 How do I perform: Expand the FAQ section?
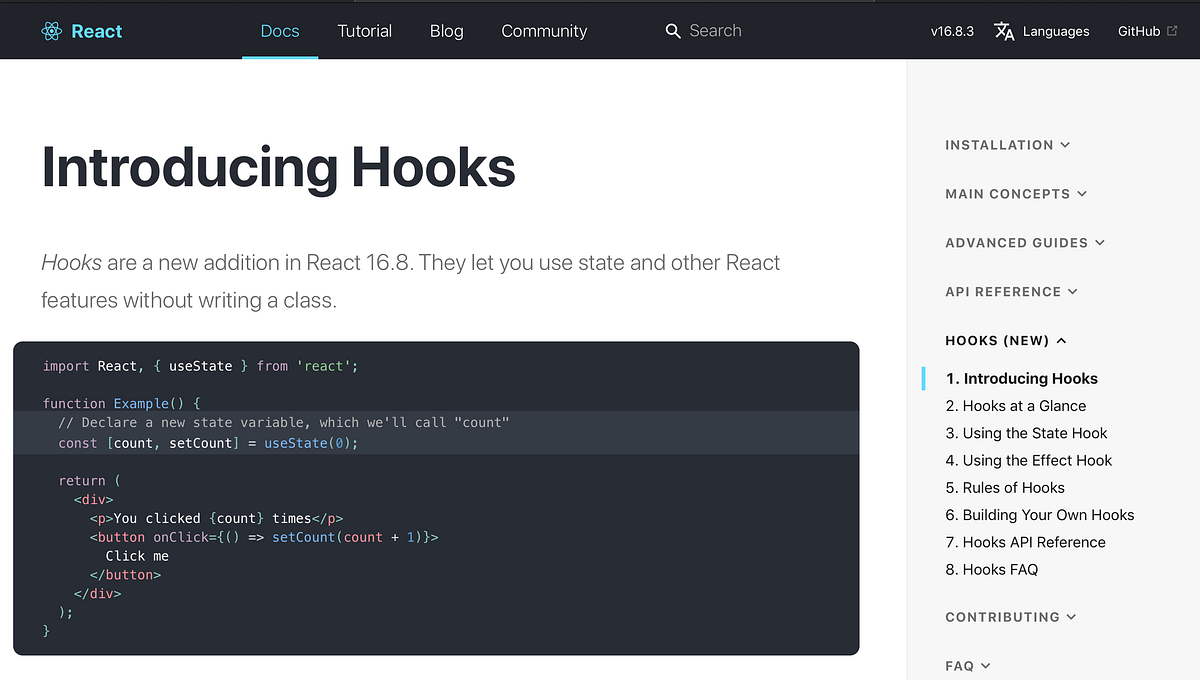pos(967,665)
